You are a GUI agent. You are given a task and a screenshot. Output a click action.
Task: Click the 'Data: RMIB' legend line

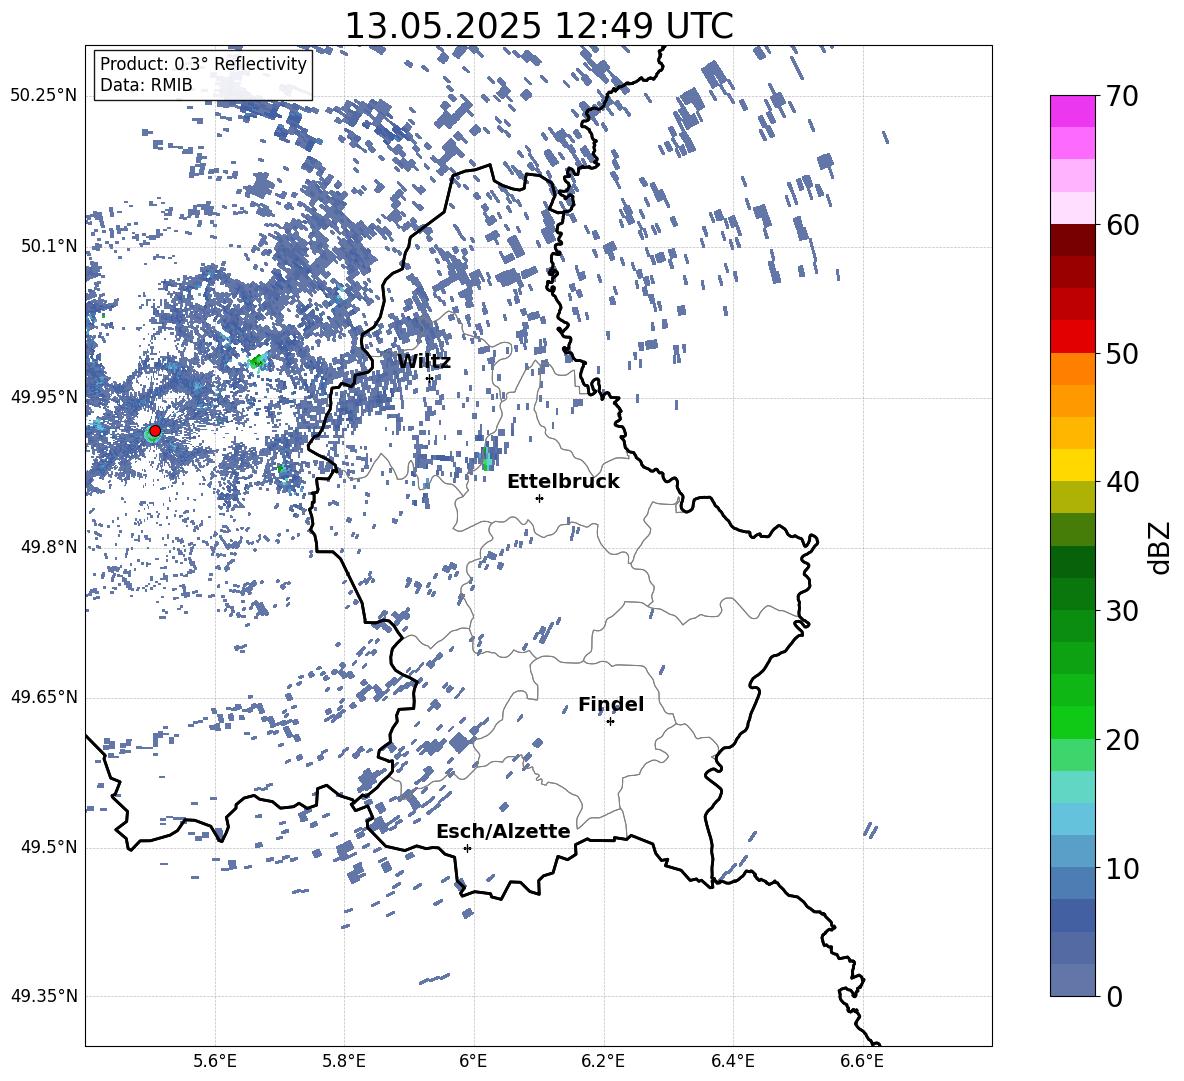146,85
